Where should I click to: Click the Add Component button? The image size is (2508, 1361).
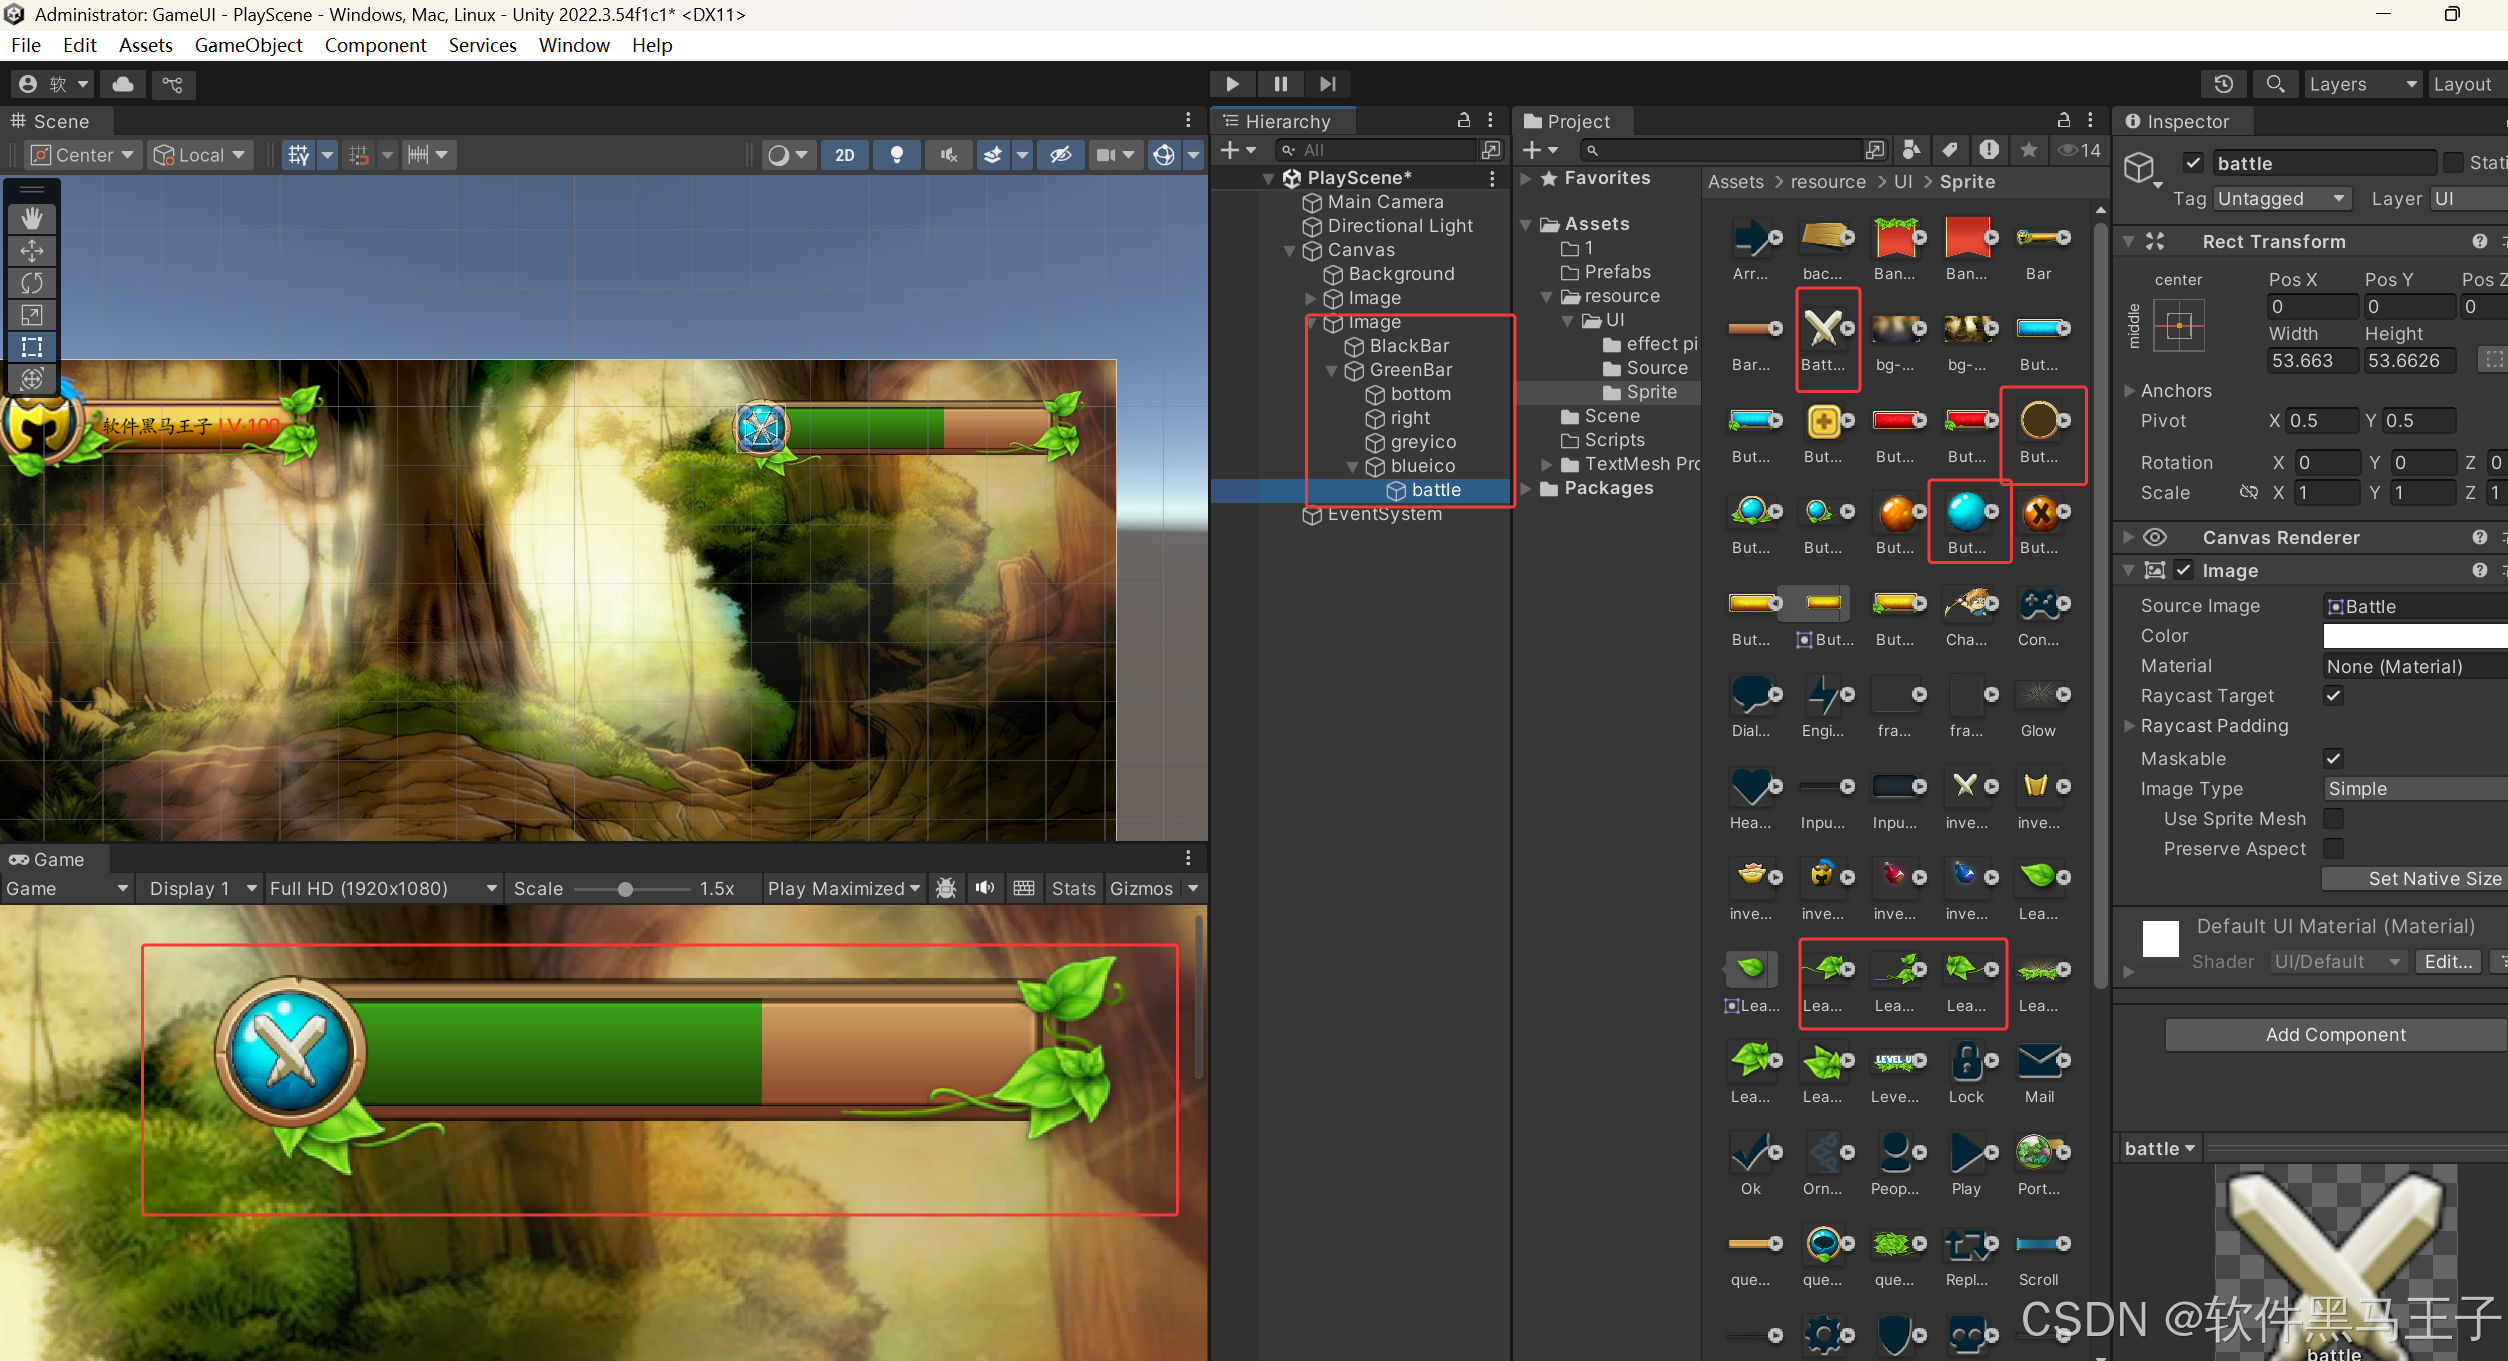coord(2335,1035)
